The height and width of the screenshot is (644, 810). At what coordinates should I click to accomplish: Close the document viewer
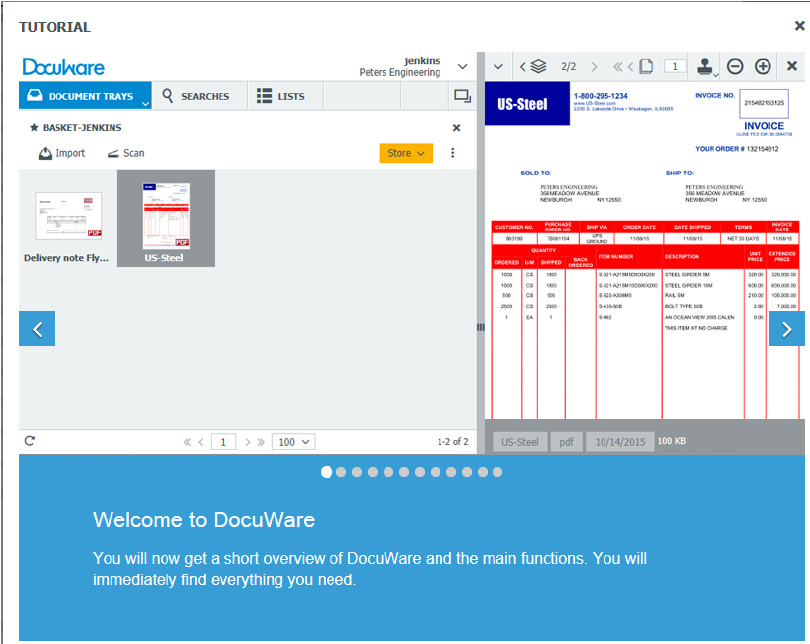tap(791, 66)
